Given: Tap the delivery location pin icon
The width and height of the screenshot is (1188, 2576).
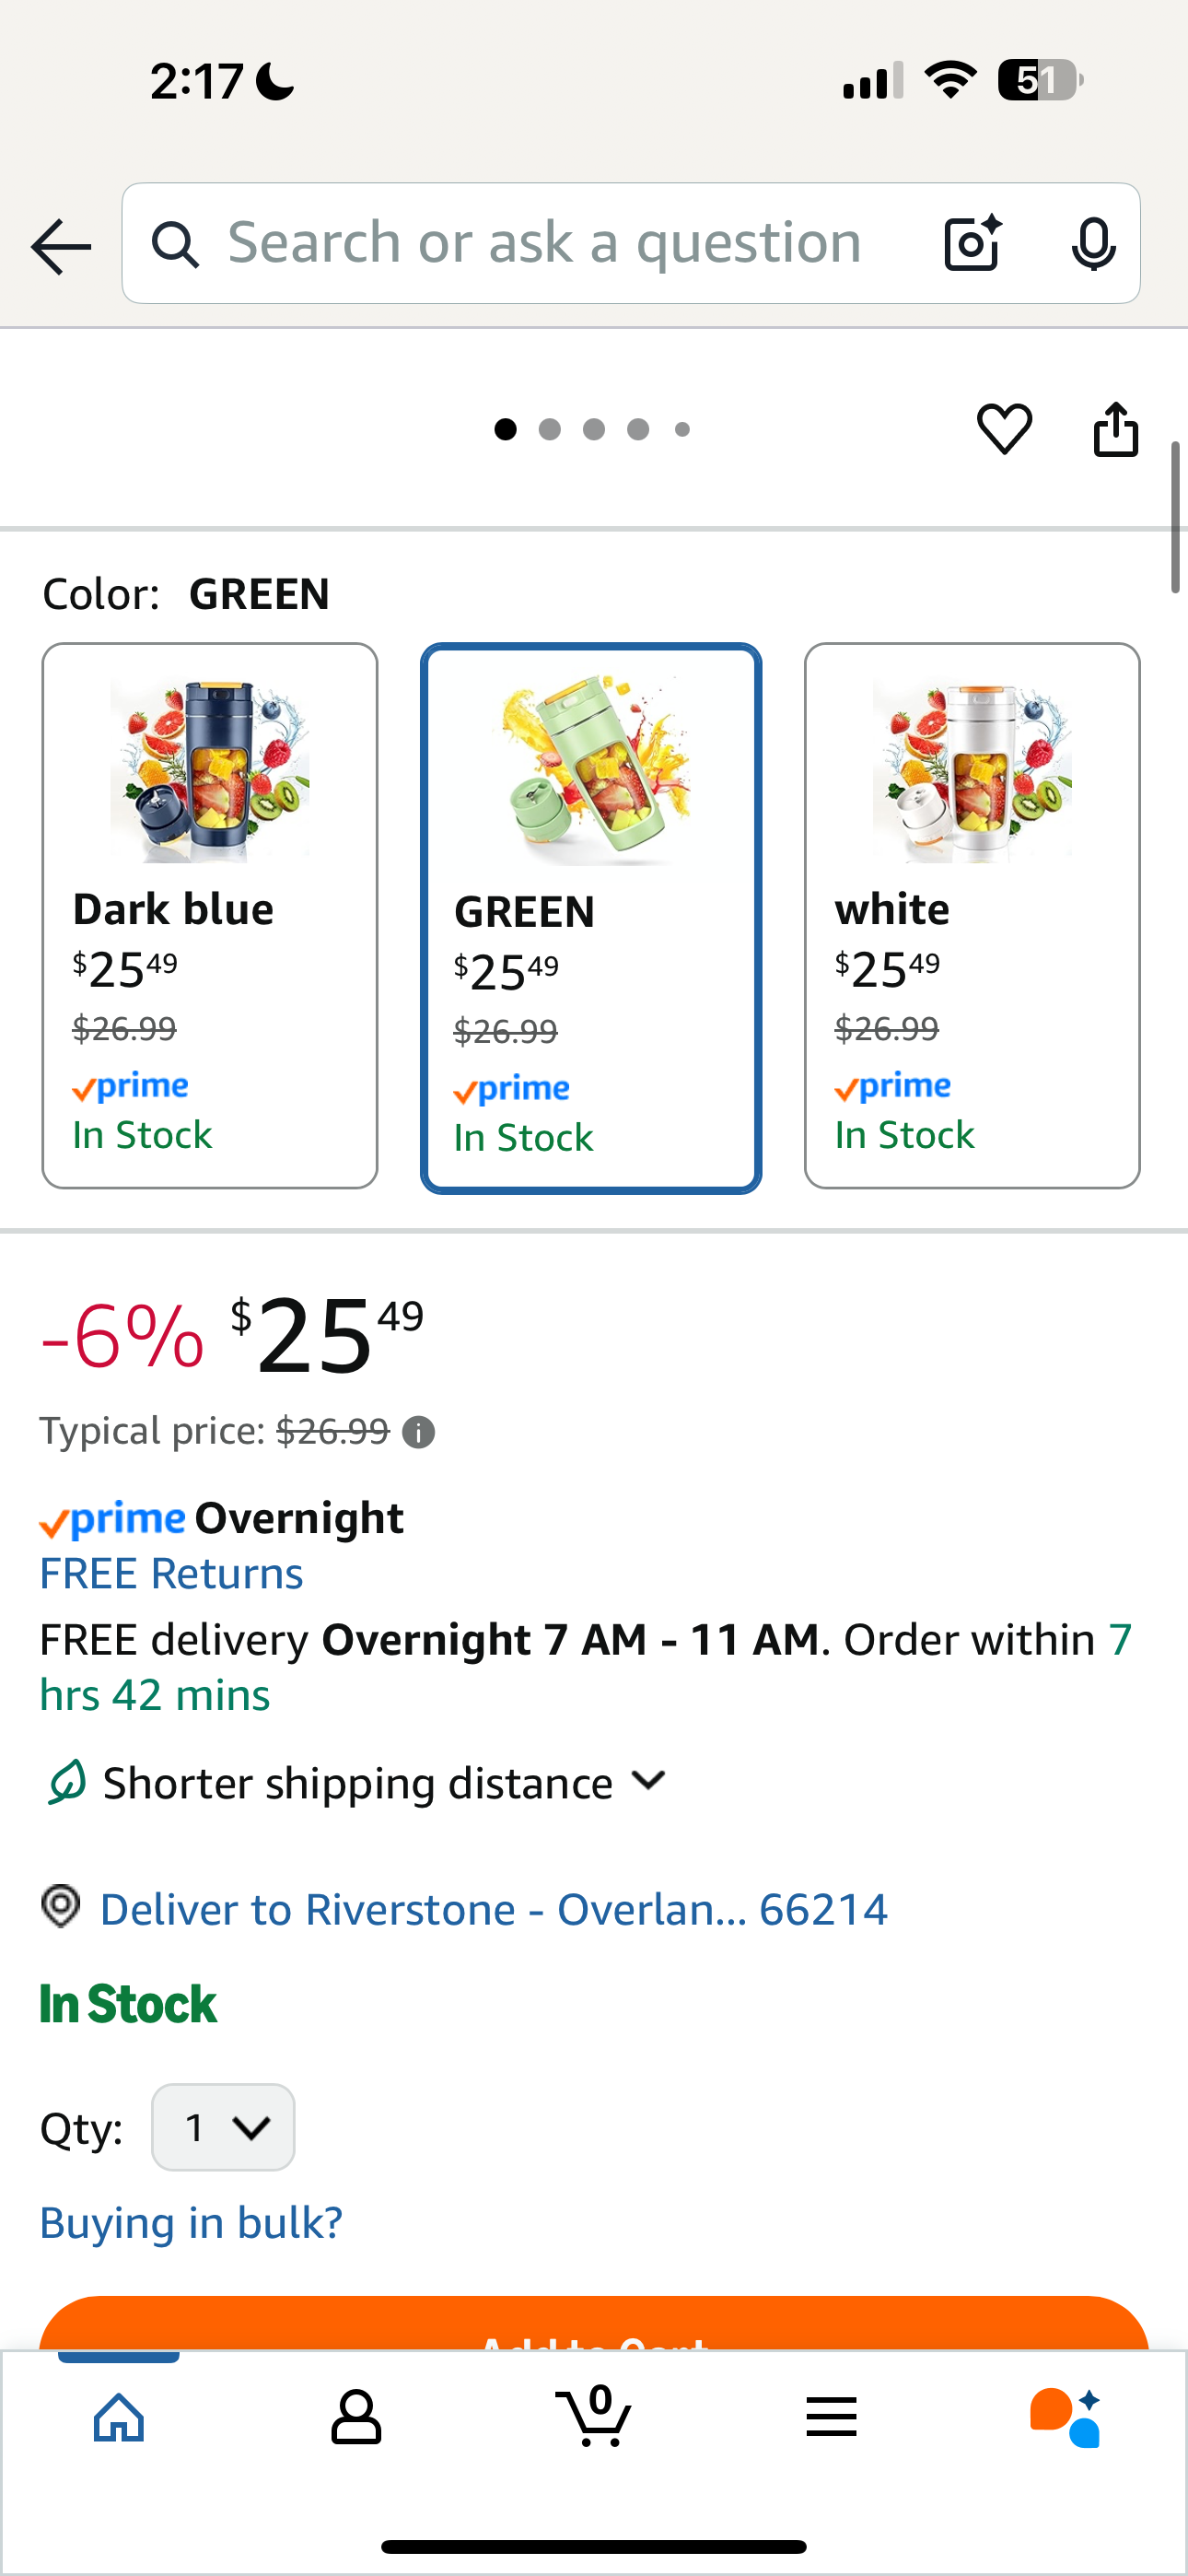Looking at the screenshot, I should pos(61,1906).
